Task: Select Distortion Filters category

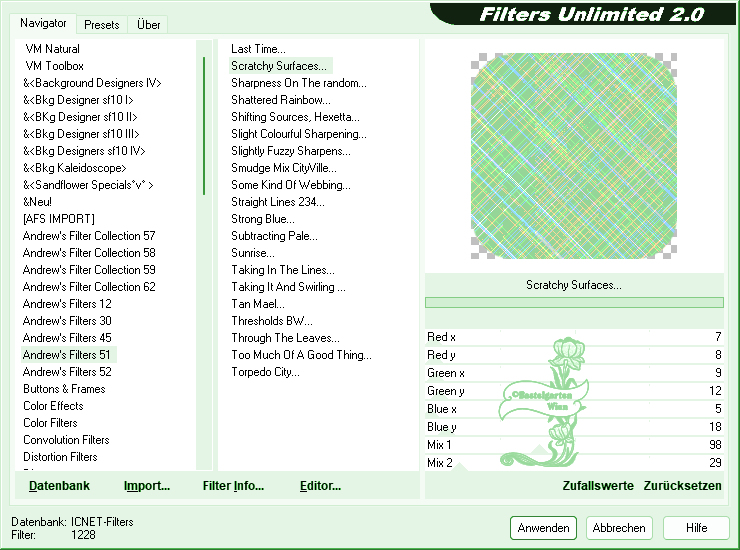Action: [60, 457]
